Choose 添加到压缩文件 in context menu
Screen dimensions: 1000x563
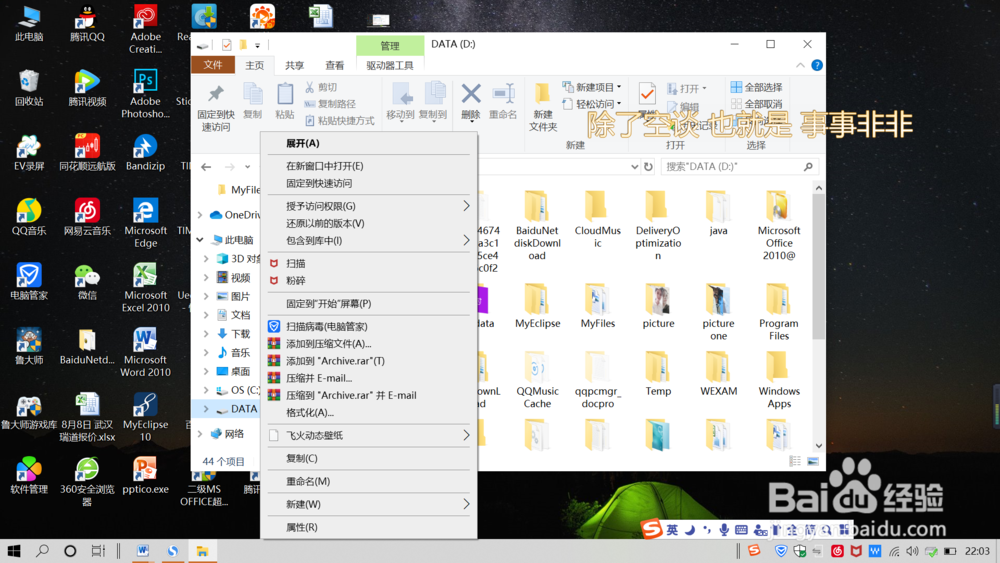[369, 344]
